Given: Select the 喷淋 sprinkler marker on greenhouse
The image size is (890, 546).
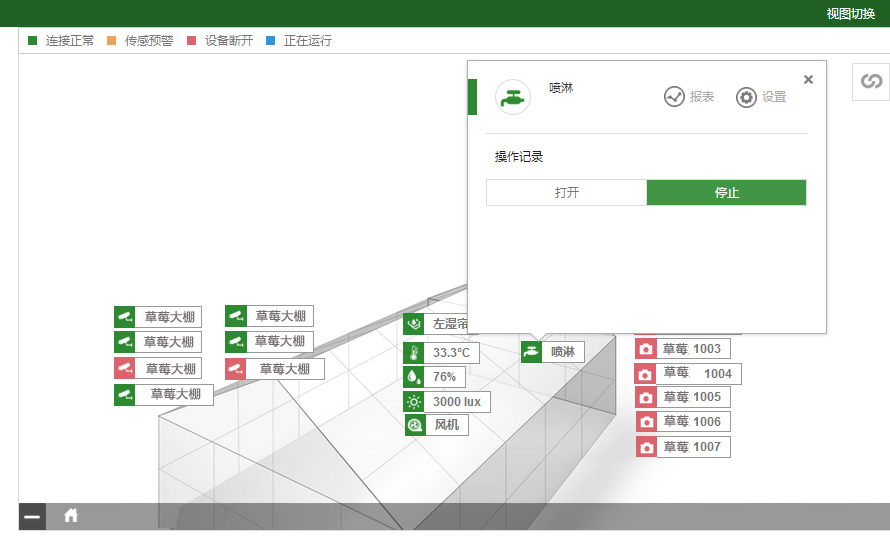Looking at the screenshot, I should point(553,352).
